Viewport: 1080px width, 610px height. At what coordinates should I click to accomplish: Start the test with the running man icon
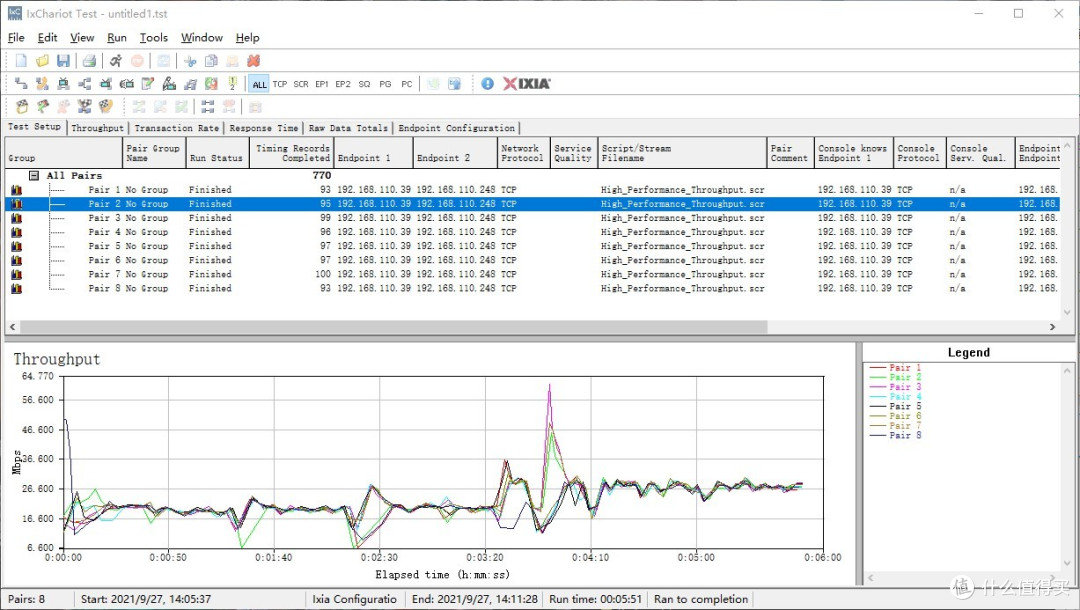pos(116,61)
